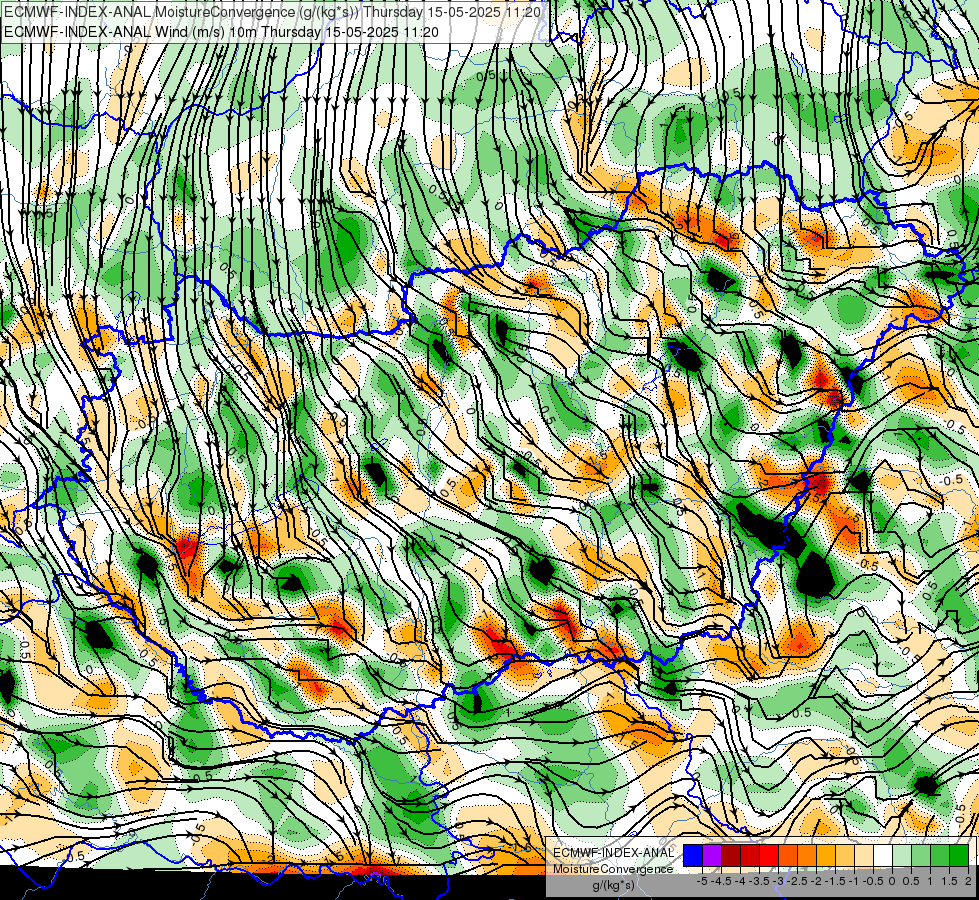979x900 pixels.
Task: Click the legend swatch between -4 and -3.5
Action: pos(750,856)
